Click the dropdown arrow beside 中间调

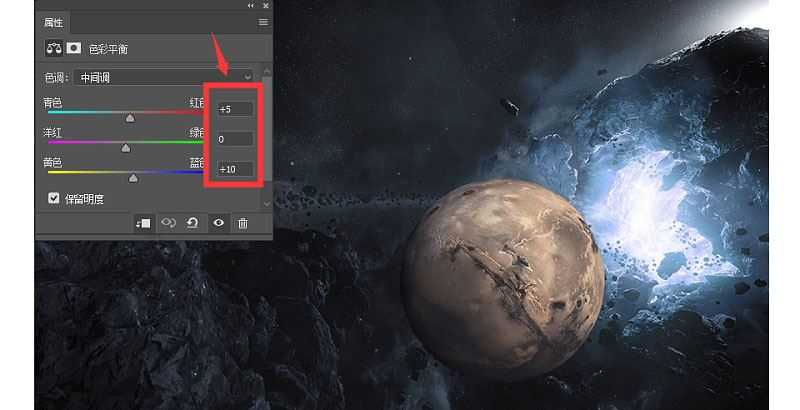[246, 76]
